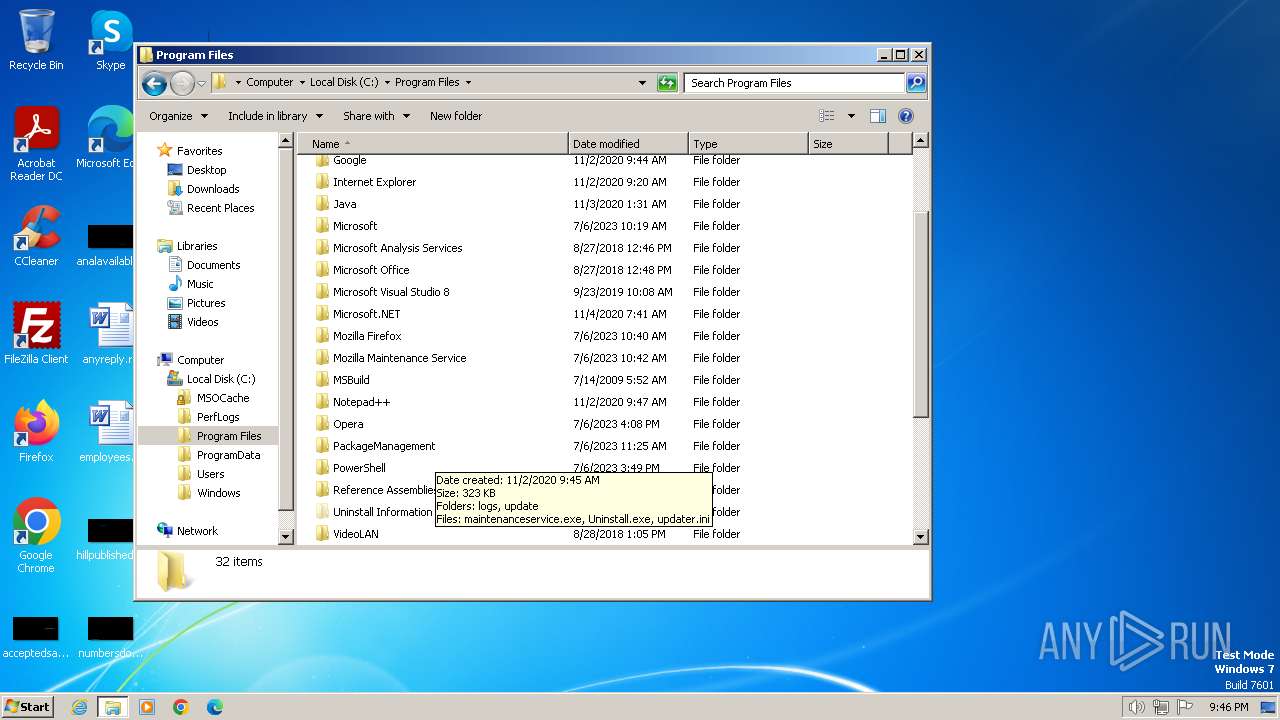Open the Start menu
Image resolution: width=1280 pixels, height=720 pixels.
(x=27, y=706)
